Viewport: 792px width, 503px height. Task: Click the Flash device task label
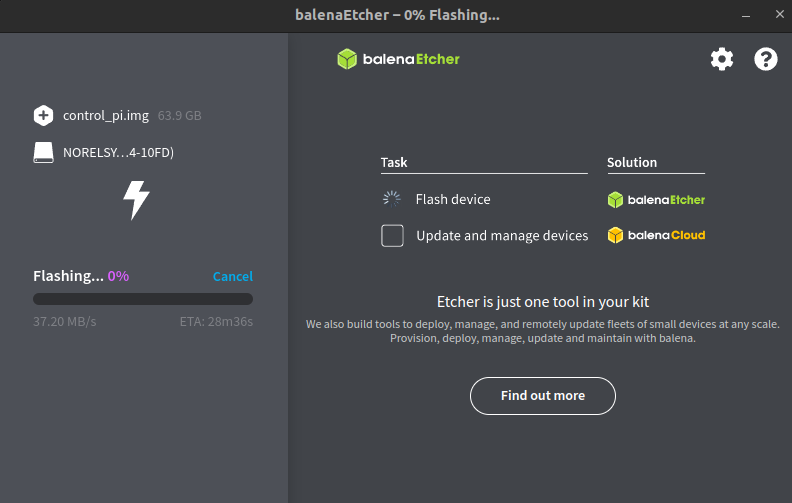click(453, 199)
